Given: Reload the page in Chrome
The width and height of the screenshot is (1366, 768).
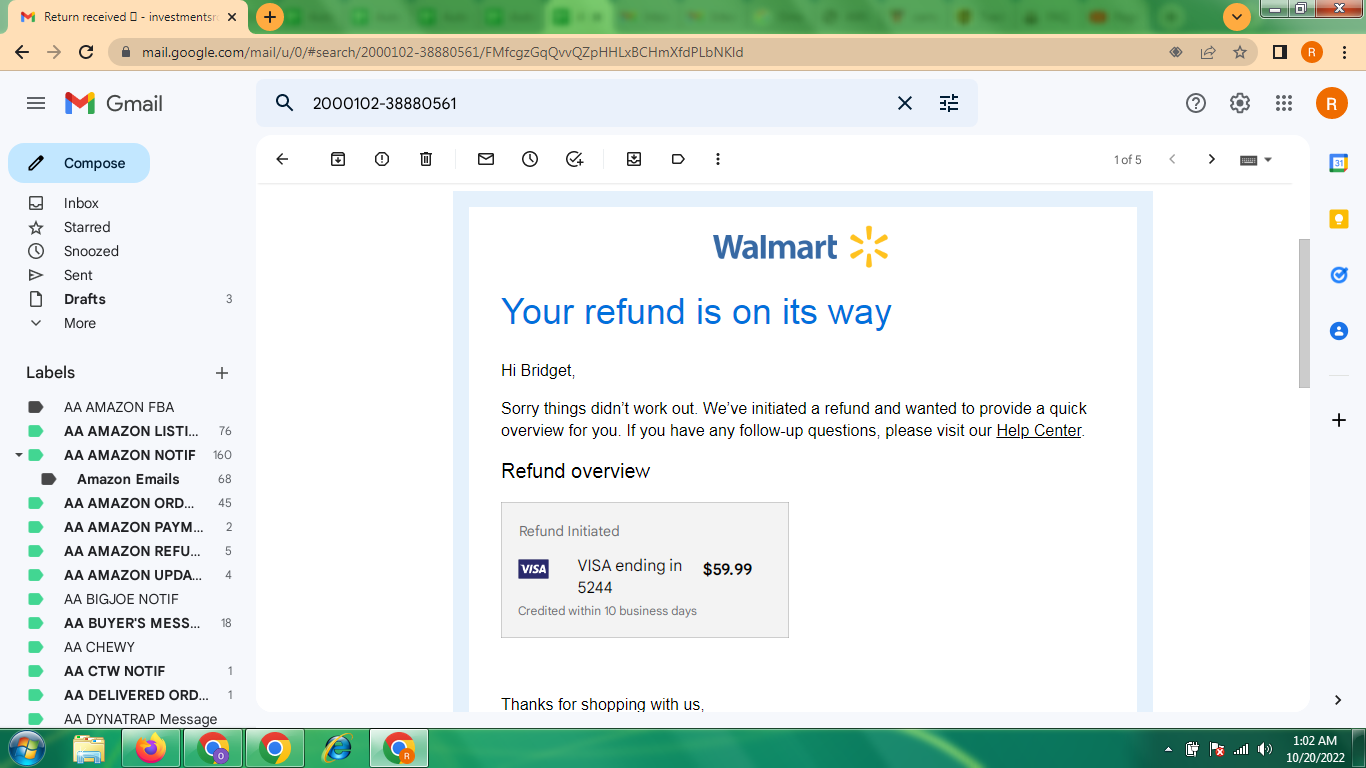Looking at the screenshot, I should tap(86, 52).
